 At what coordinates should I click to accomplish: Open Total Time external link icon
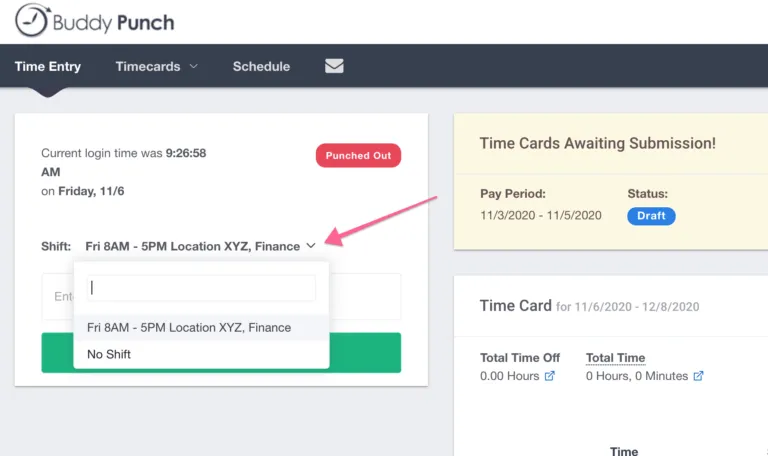[x=698, y=376]
